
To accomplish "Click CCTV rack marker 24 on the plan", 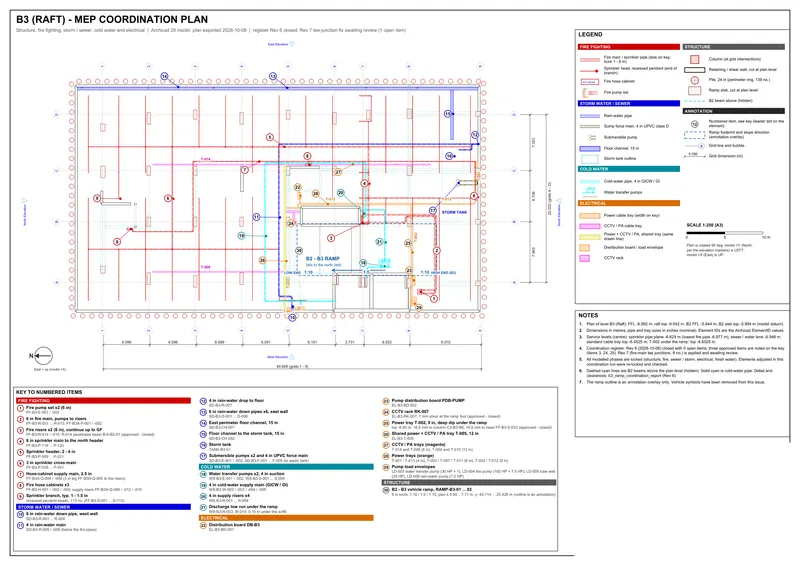I will 291,223.
